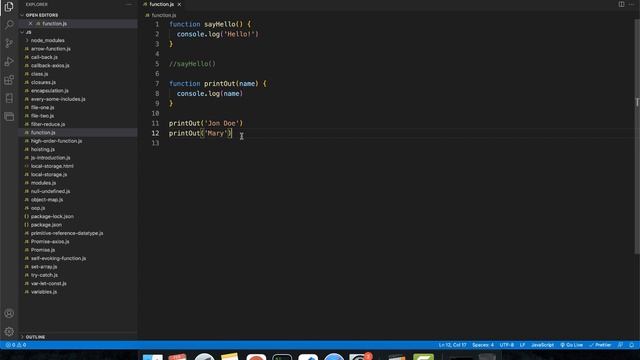Close the function.js editor tab
Image resolution: width=640 pixels, height=360 pixels.
(179, 4)
